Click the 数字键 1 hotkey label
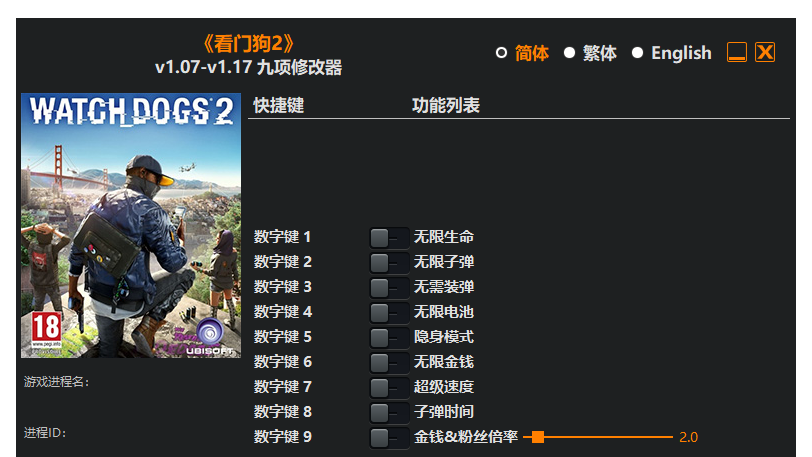Image resolution: width=812 pixels, height=457 pixels. pyautogui.click(x=283, y=237)
